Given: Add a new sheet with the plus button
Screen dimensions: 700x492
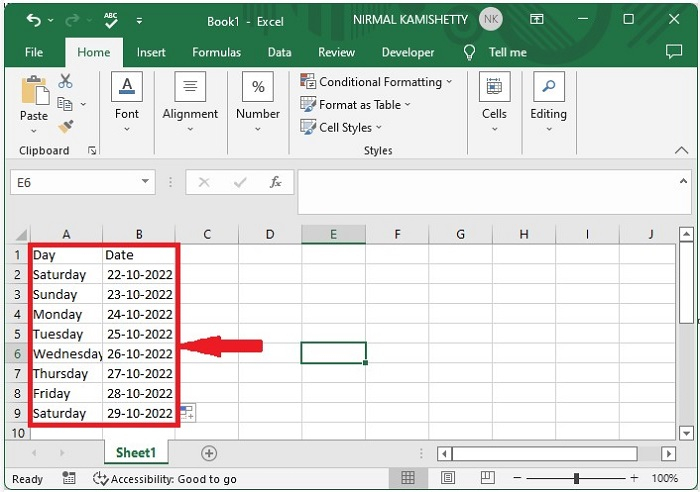Looking at the screenshot, I should [209, 453].
